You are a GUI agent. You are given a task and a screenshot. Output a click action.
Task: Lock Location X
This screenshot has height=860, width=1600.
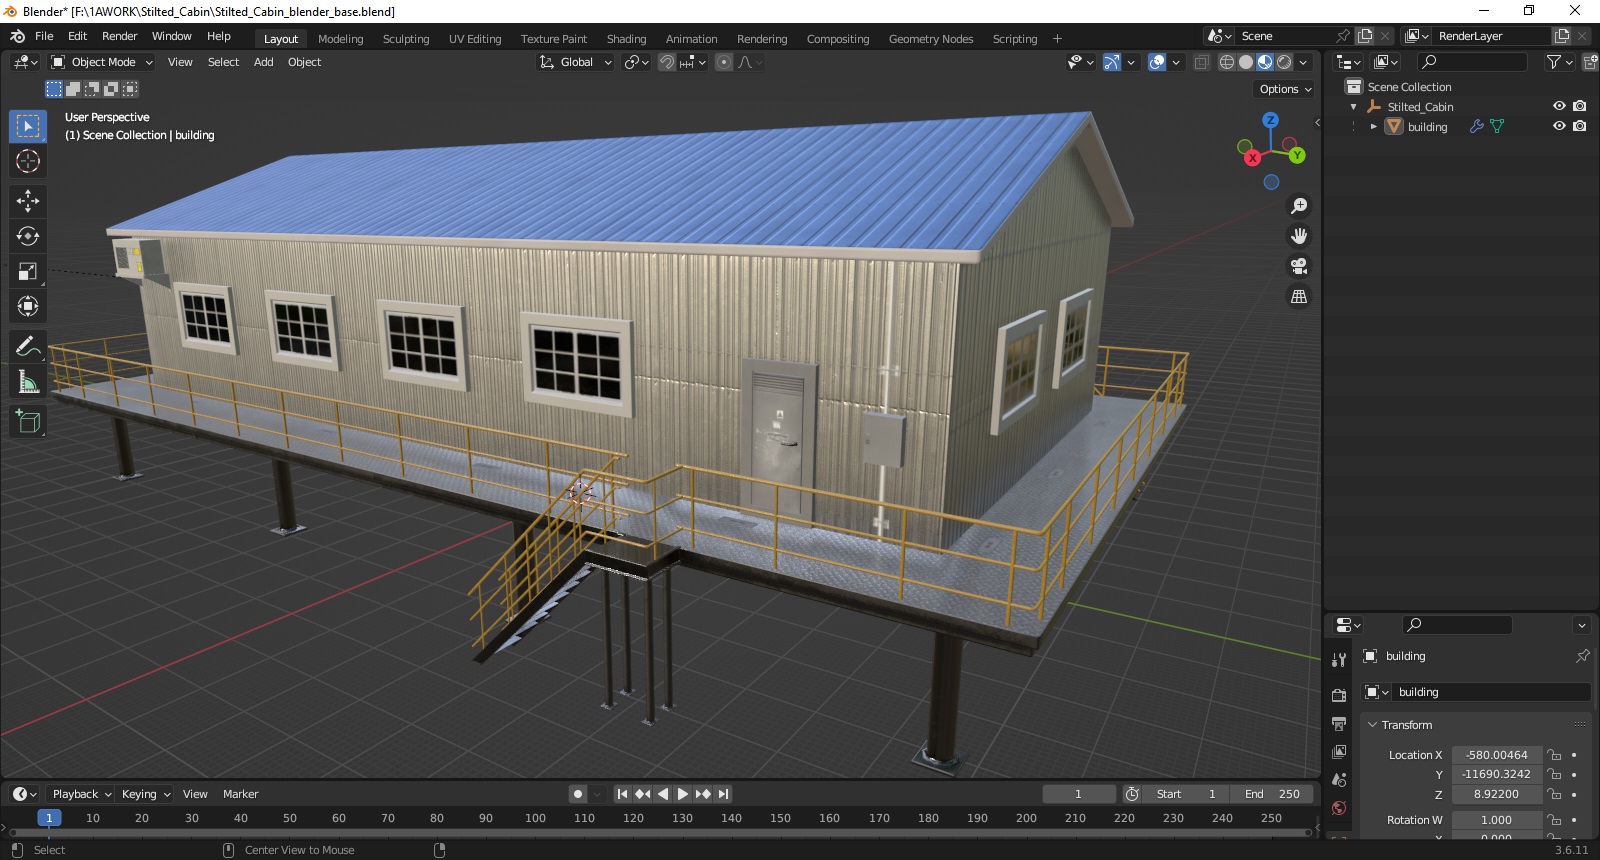(1554, 755)
